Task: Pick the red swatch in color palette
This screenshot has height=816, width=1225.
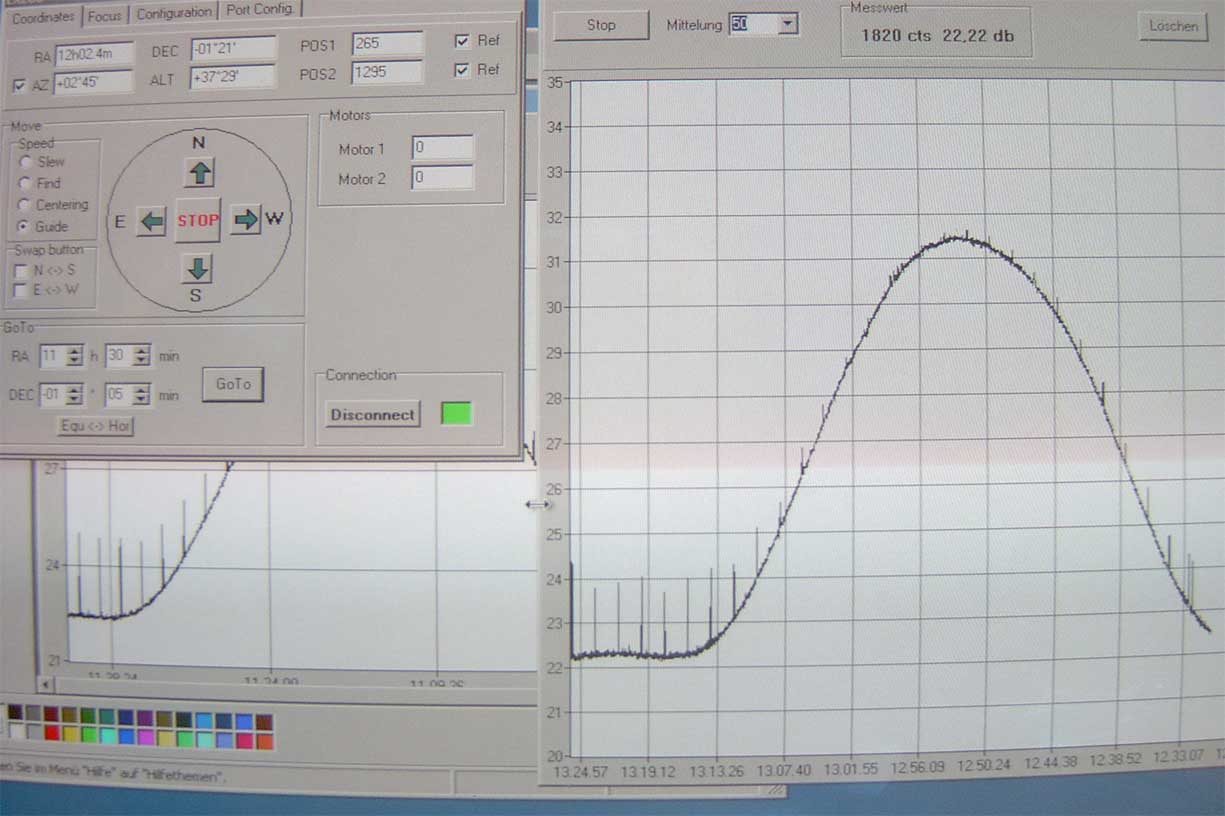Action: (x=51, y=732)
